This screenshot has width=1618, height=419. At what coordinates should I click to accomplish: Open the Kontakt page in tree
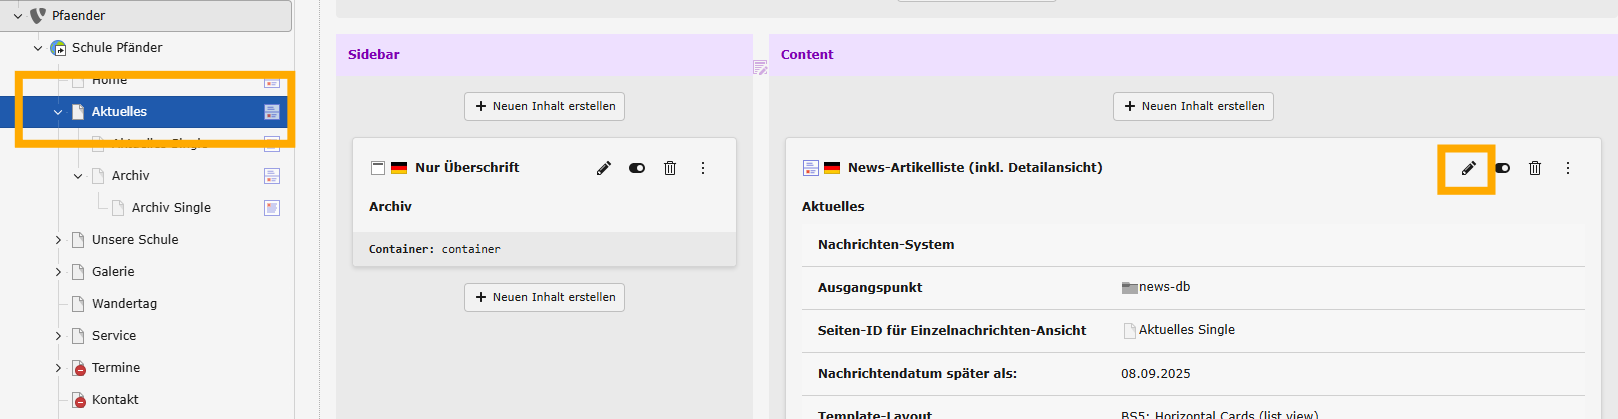click(115, 400)
